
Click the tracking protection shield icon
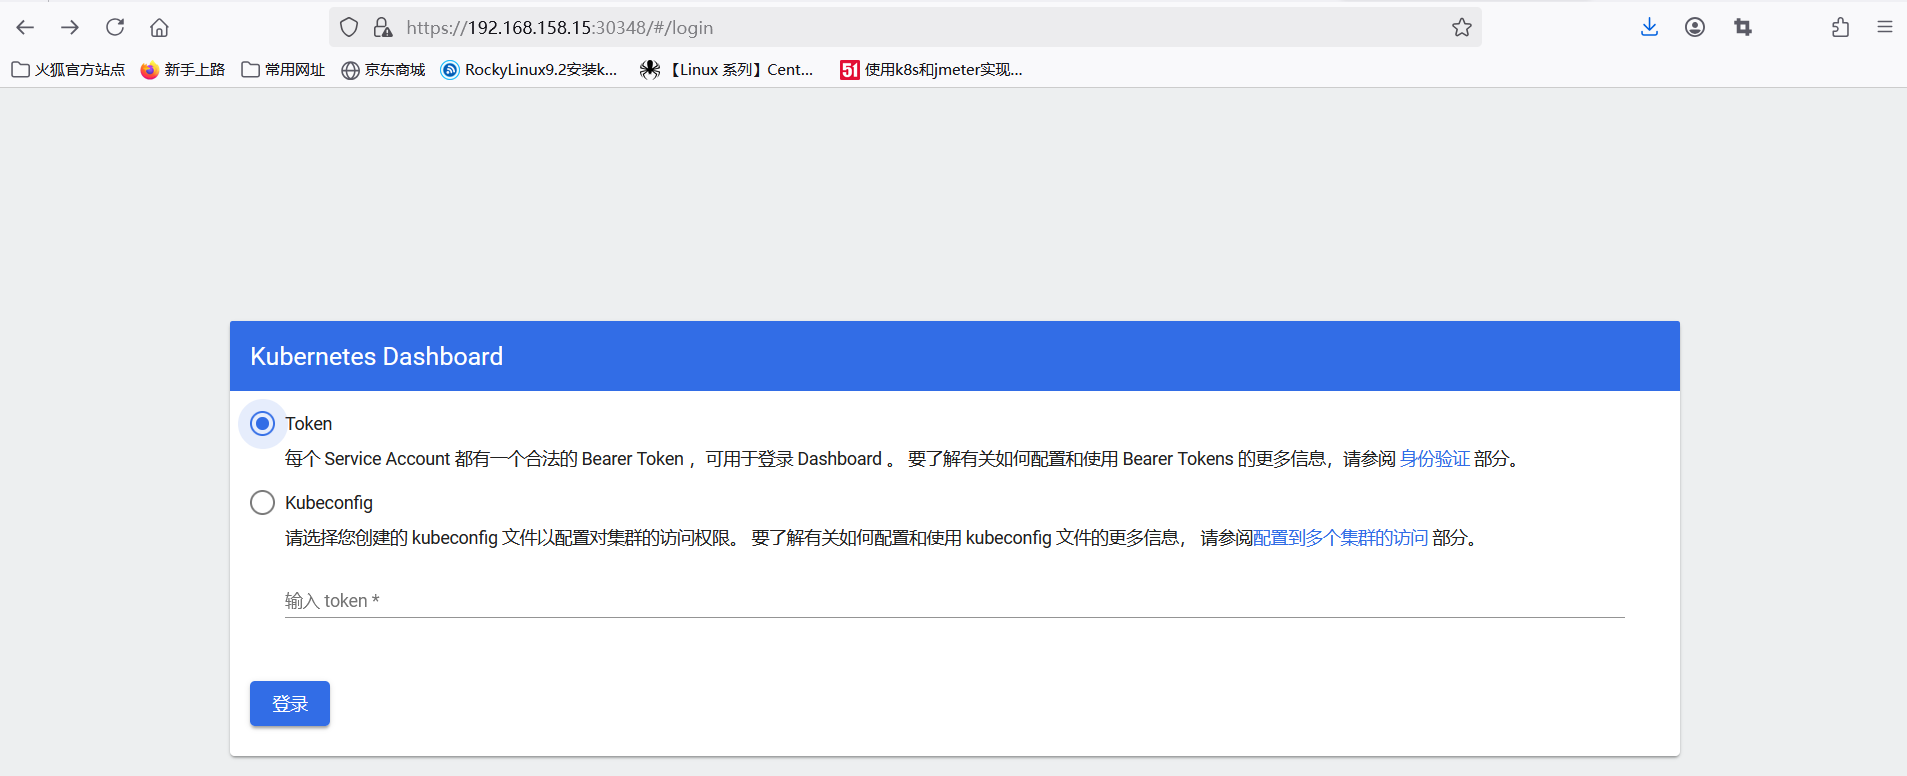click(x=349, y=27)
